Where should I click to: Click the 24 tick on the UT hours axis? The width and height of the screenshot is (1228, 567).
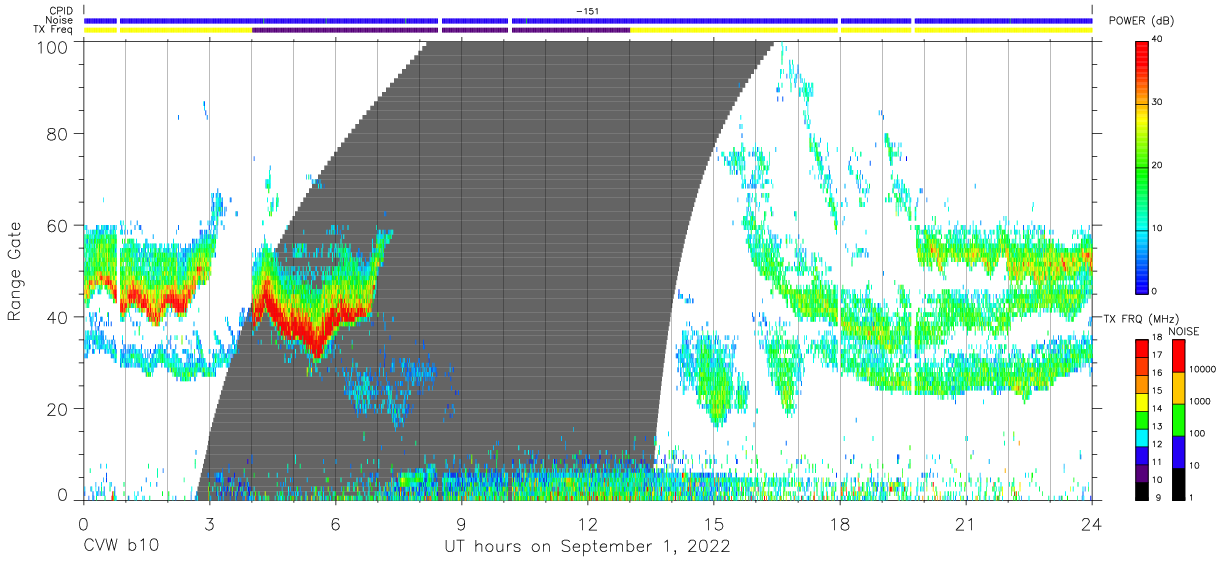coord(1091,522)
